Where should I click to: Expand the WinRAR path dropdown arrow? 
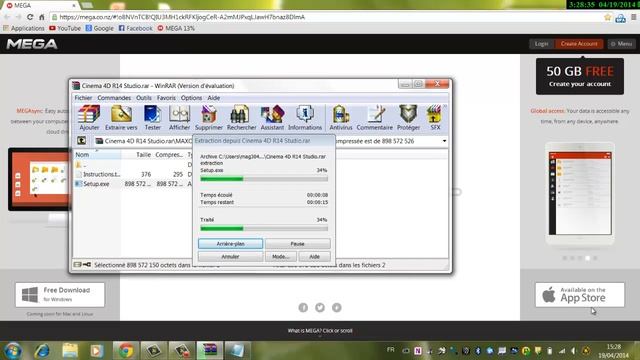pos(444,141)
